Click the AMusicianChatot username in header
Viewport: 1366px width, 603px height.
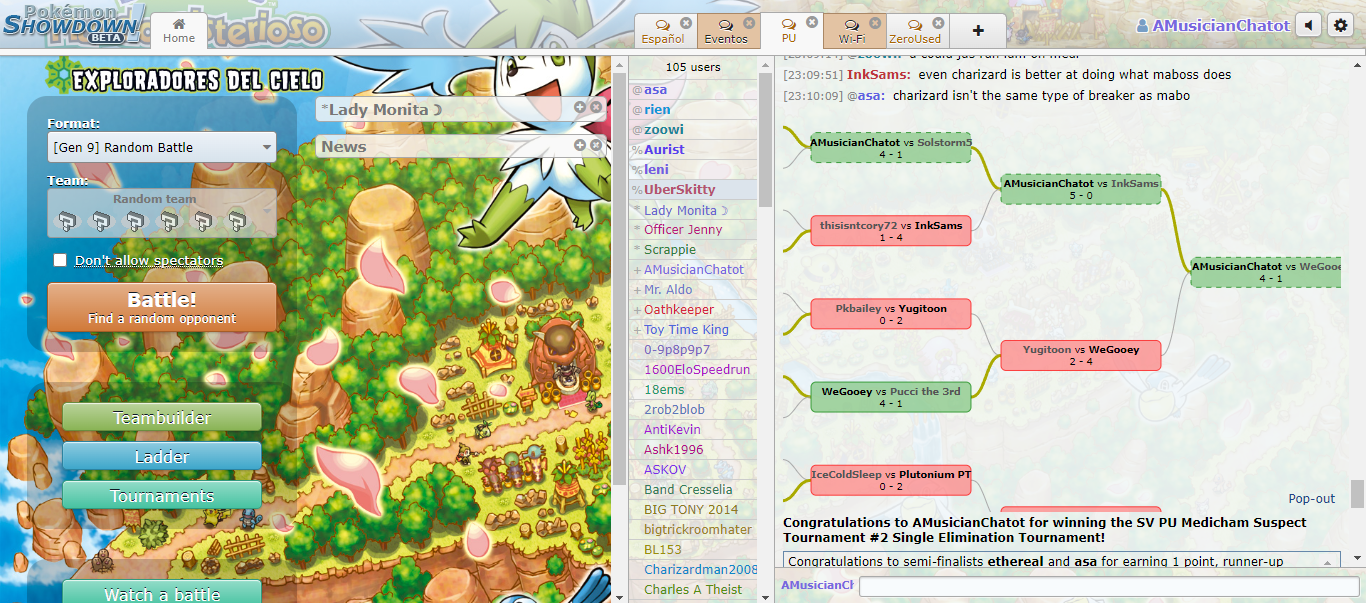click(x=1213, y=26)
